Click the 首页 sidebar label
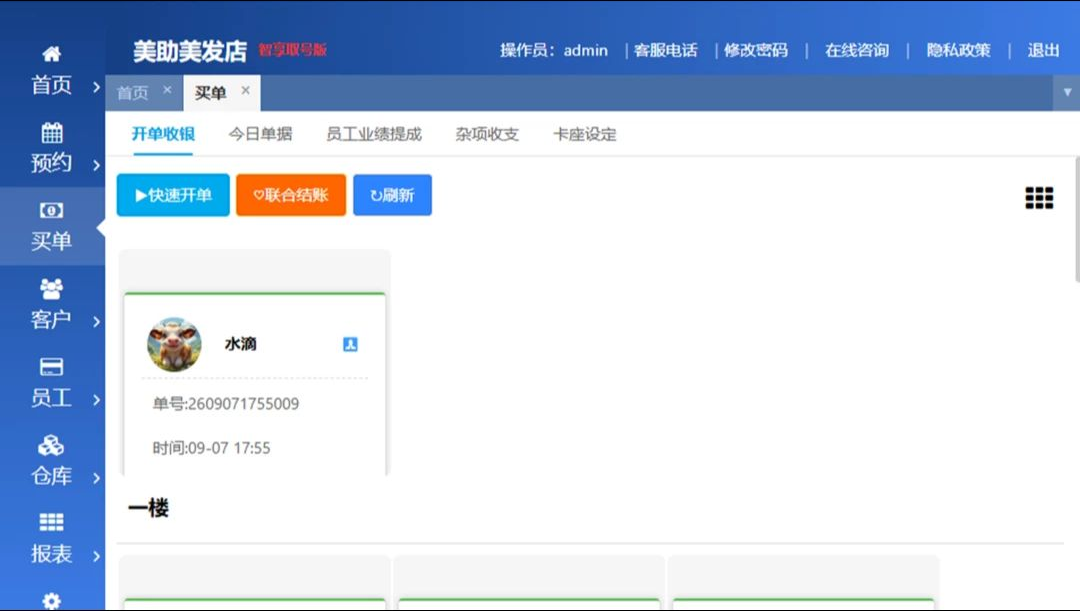 point(52,85)
